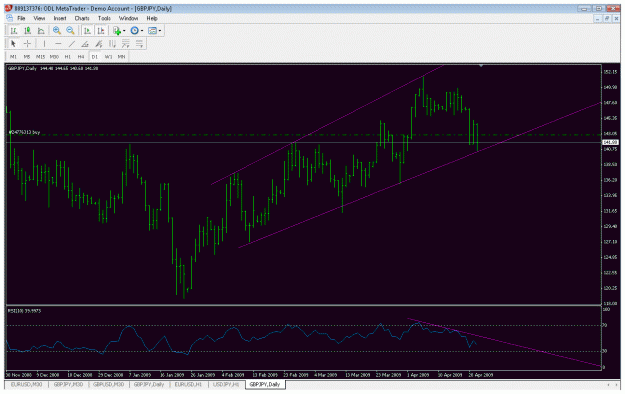Select the arrow cursor tool
Screen dimensions: 625x394
click(13, 43)
